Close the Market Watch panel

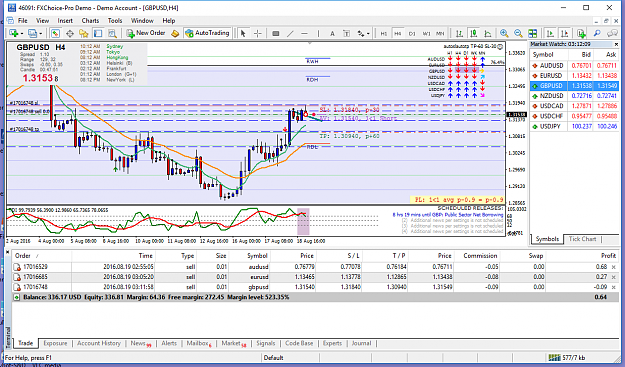point(616,44)
